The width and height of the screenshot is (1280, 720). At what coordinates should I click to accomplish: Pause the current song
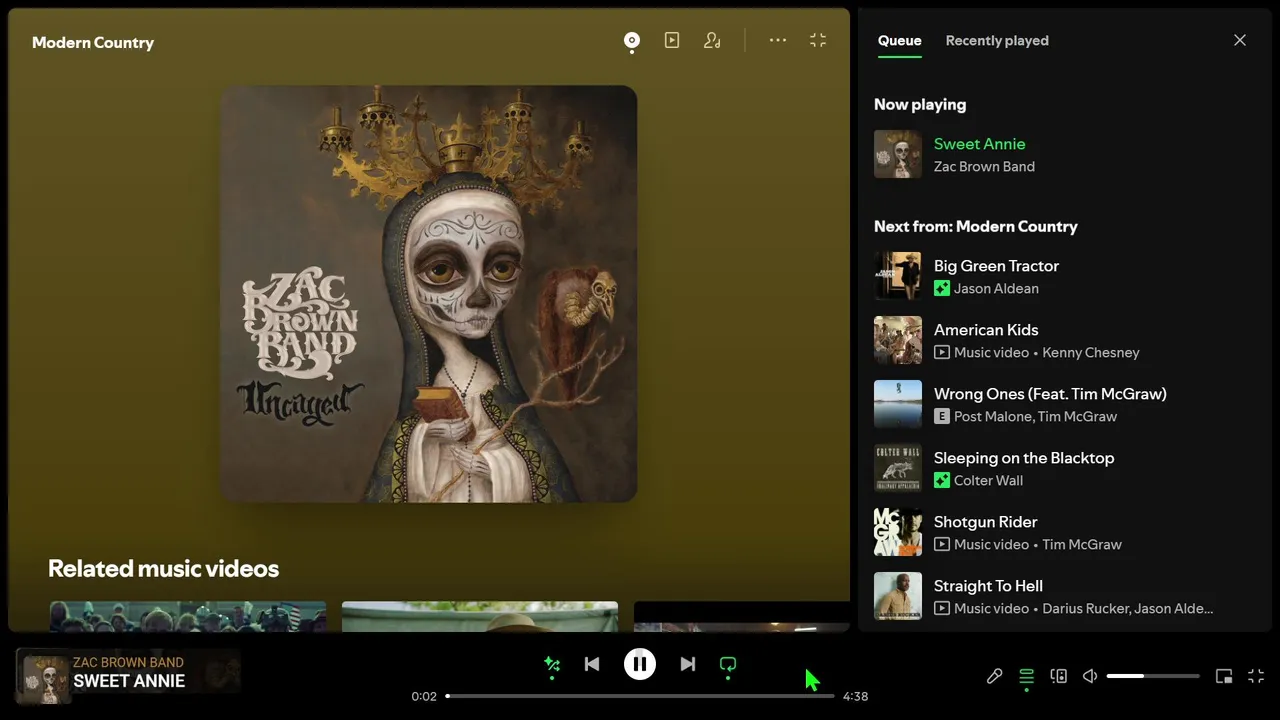pos(640,664)
